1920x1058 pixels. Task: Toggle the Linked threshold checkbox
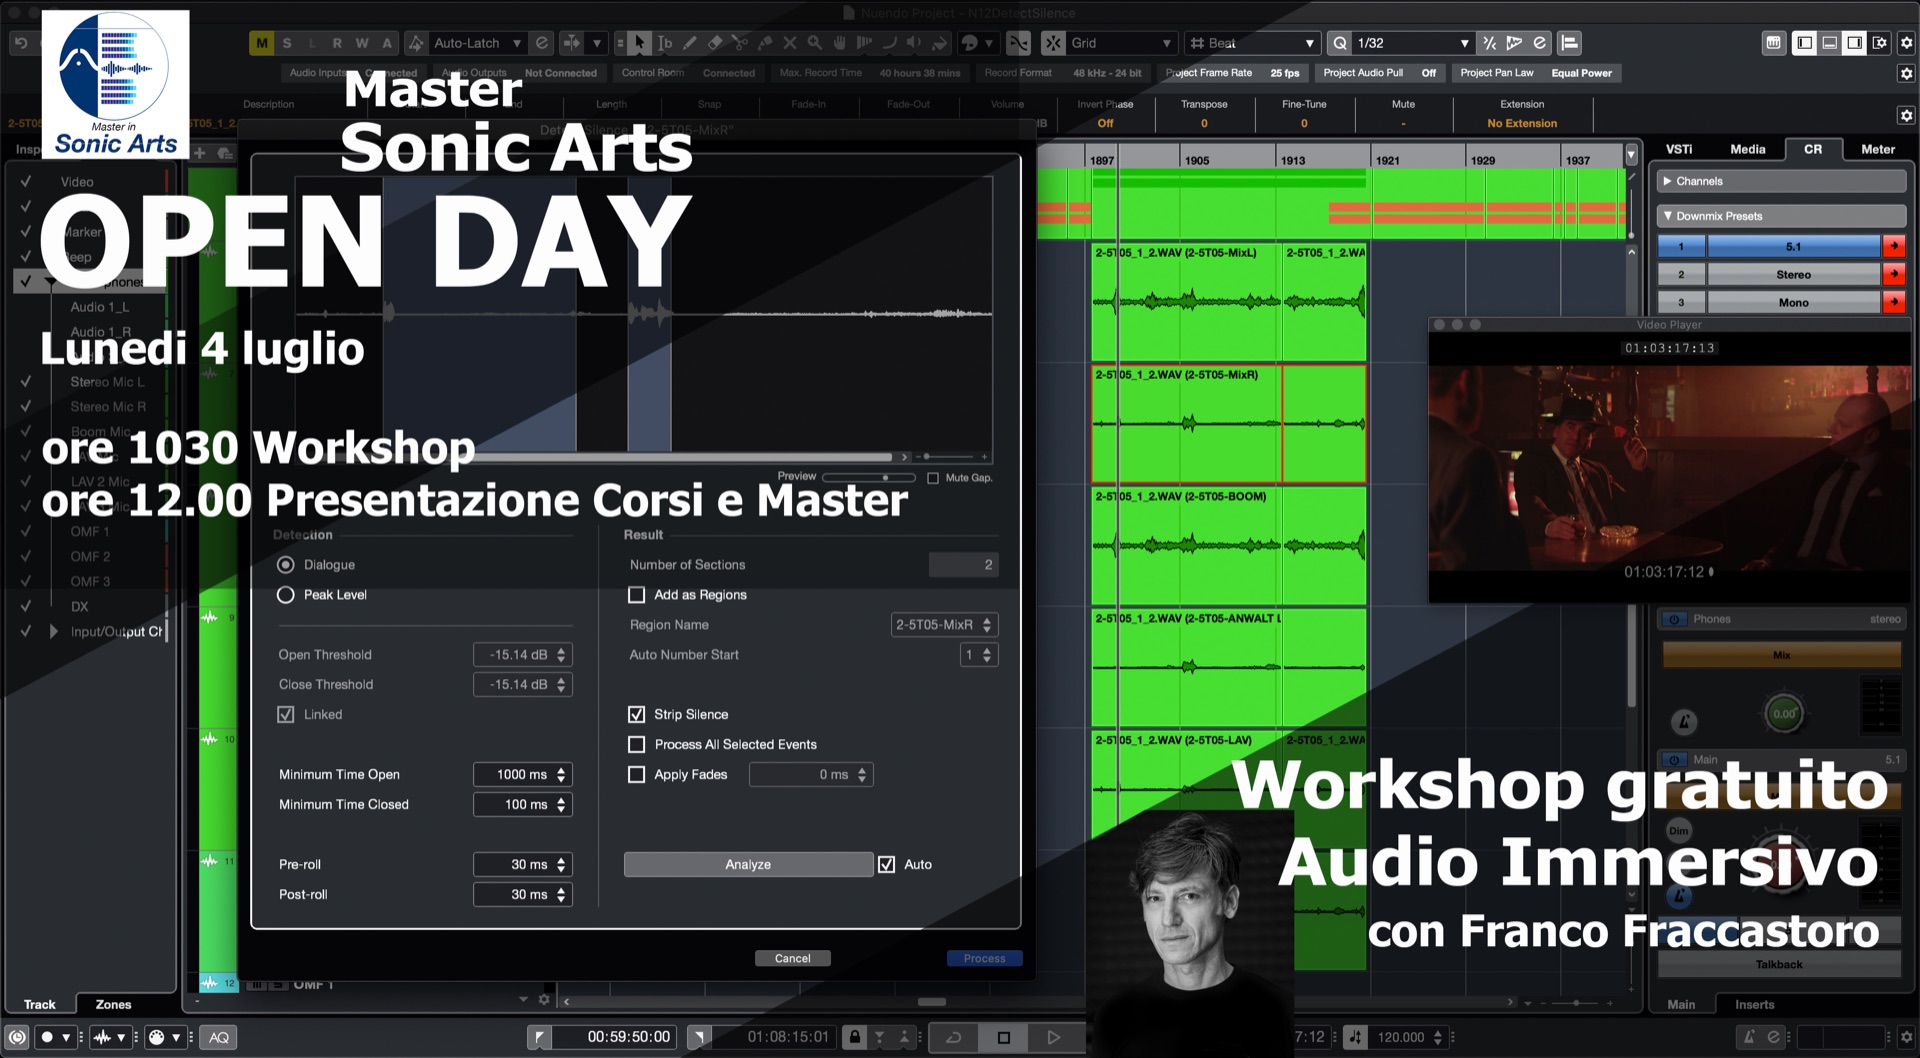pos(286,714)
